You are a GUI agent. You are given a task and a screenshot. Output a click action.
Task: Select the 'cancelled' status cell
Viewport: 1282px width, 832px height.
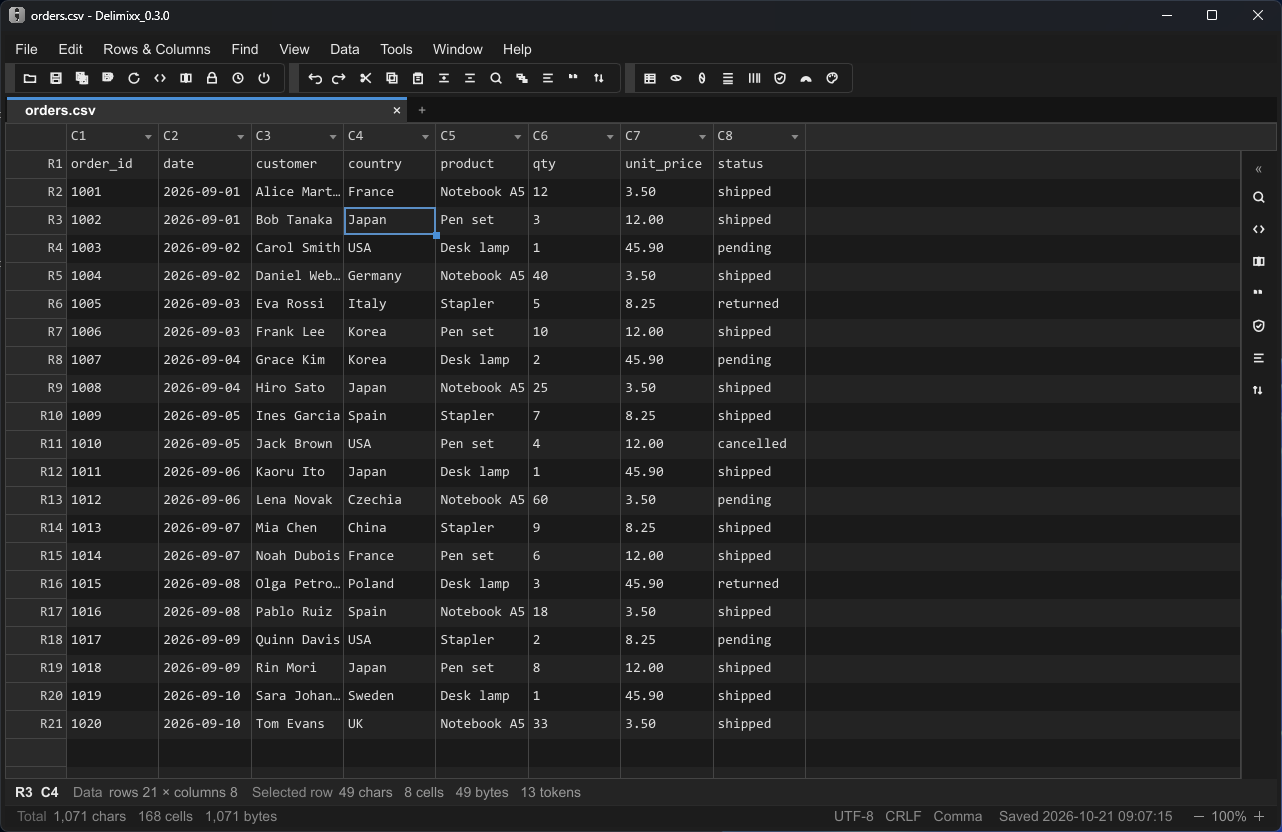pyautogui.click(x=759, y=443)
